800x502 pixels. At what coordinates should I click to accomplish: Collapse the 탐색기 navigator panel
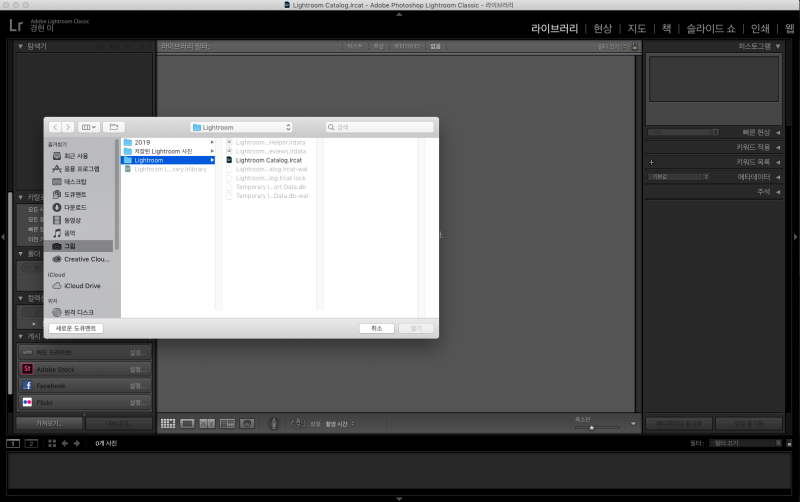tap(20, 46)
